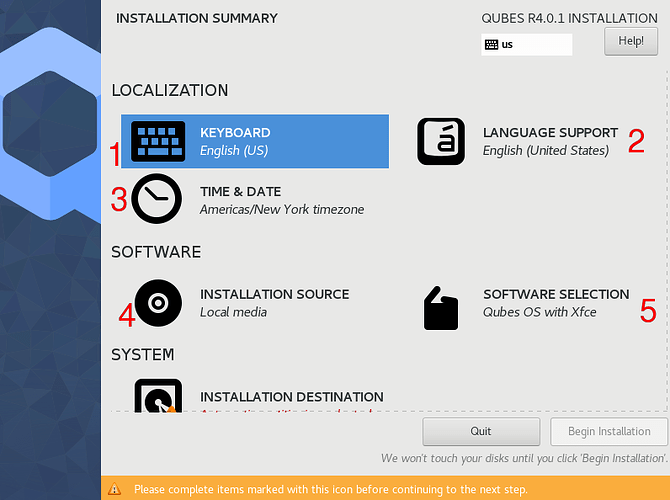Open the INSTALLATION SOURCE label

click(x=275, y=294)
